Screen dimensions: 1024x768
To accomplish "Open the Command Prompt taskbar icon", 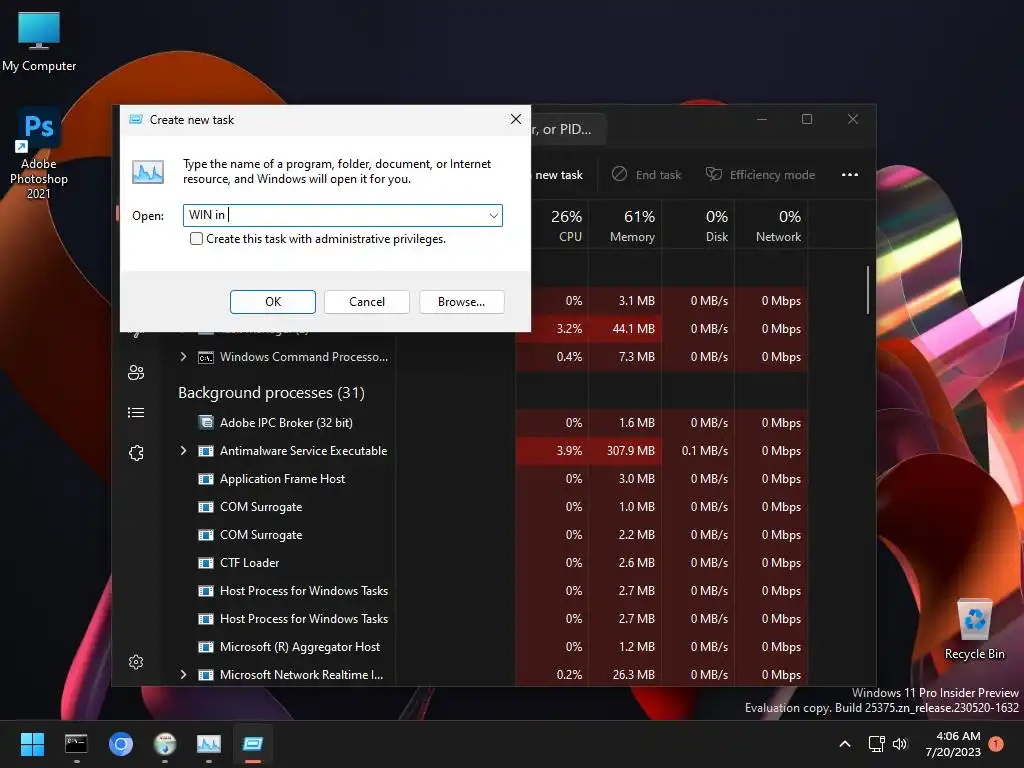I will pos(76,744).
